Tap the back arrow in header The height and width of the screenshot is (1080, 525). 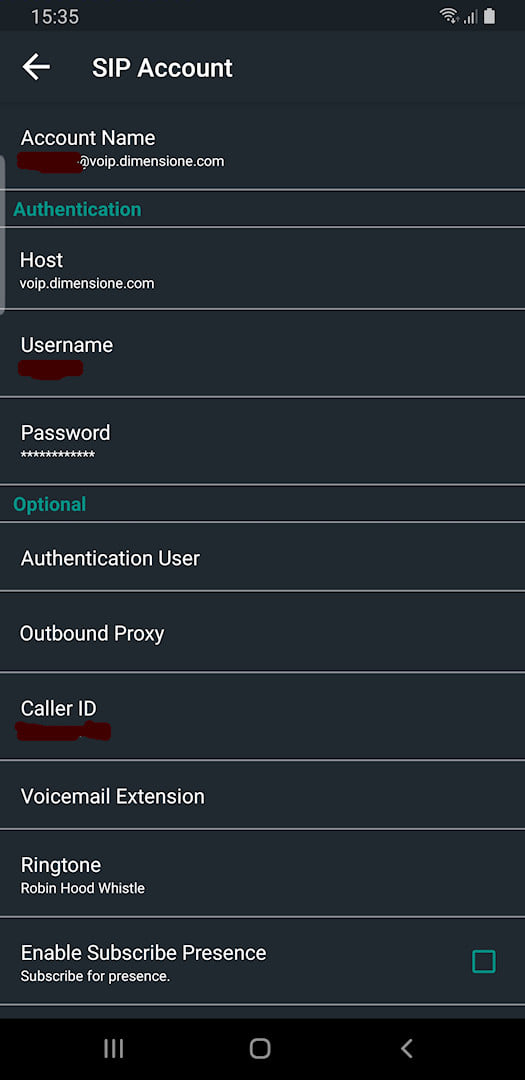(36, 68)
